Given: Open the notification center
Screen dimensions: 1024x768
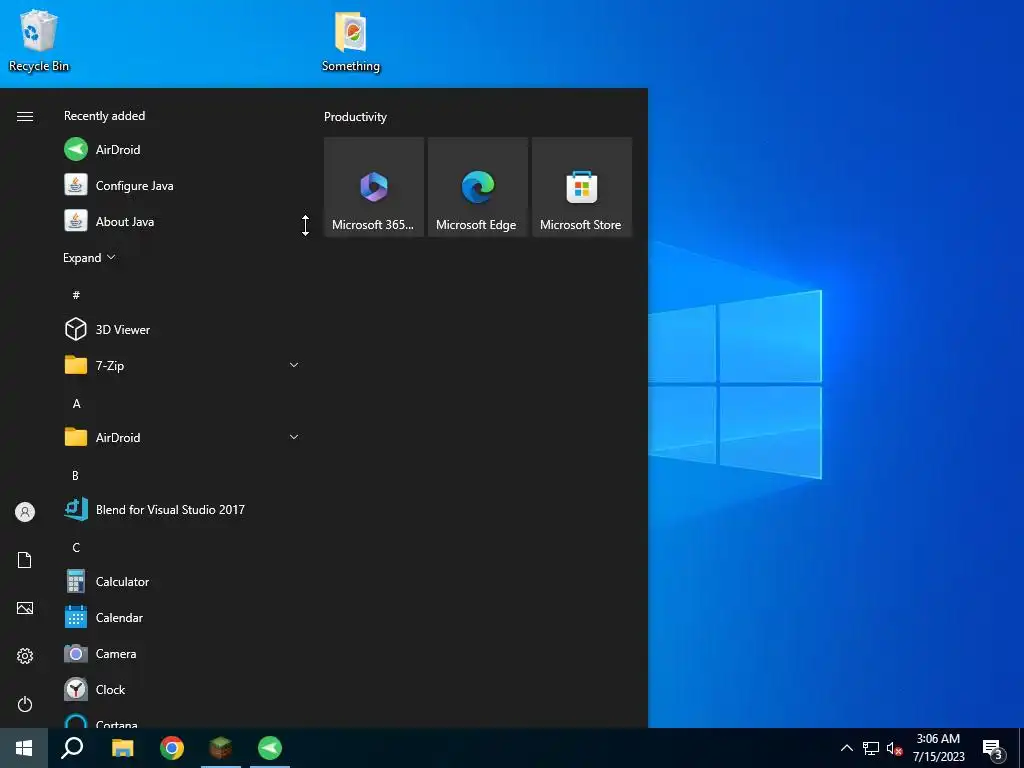Looking at the screenshot, I should click(993, 749).
